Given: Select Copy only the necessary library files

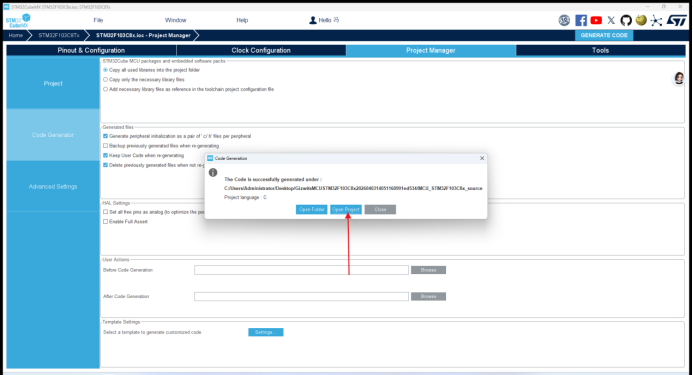Looking at the screenshot, I should (x=105, y=80).
